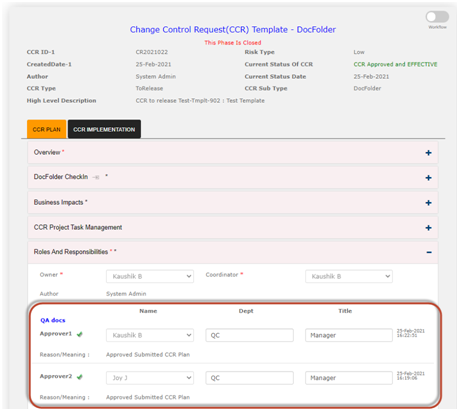Open the Owner dropdown
Viewport: 459px width, 411px height.
(150, 276)
